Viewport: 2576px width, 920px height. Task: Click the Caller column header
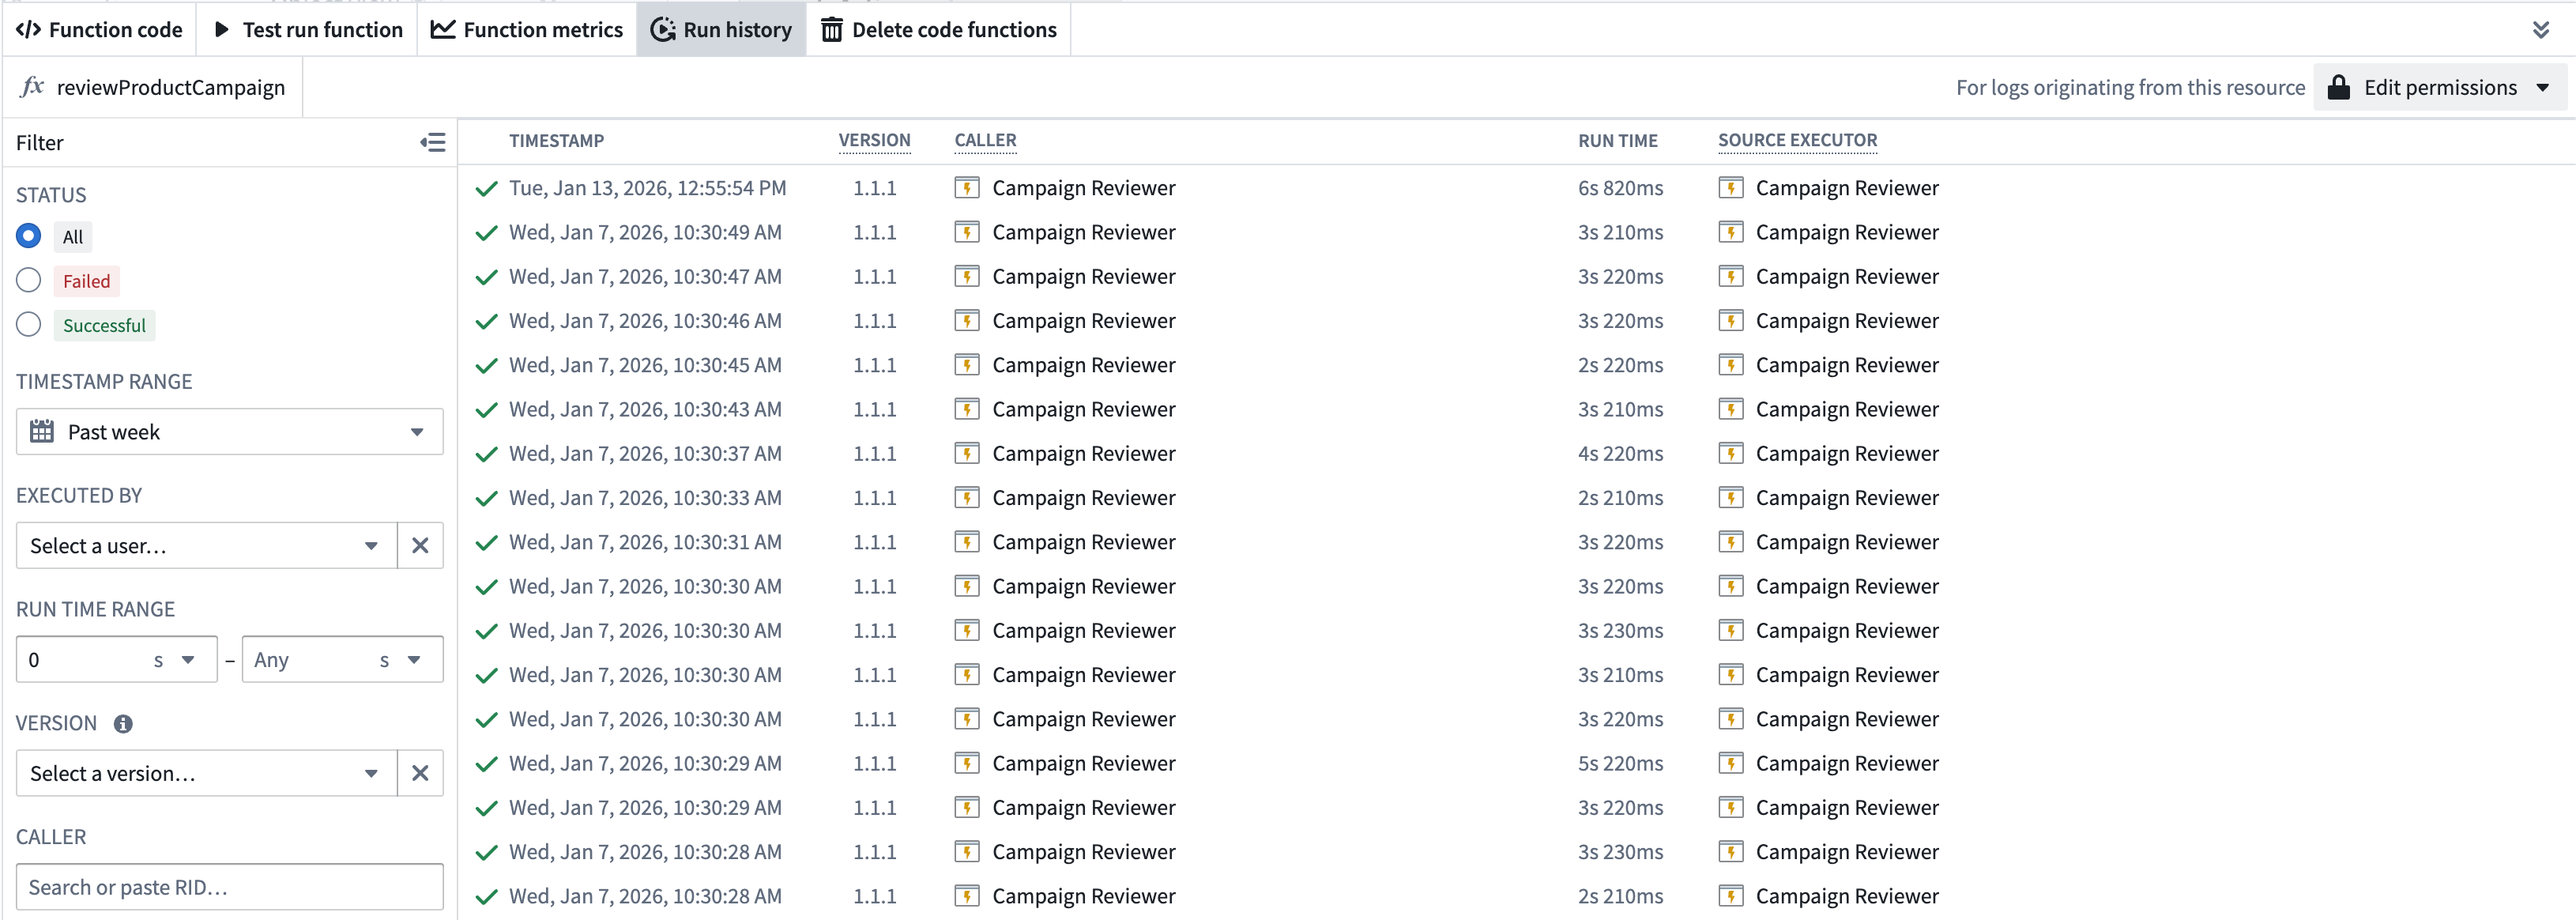[x=985, y=140]
